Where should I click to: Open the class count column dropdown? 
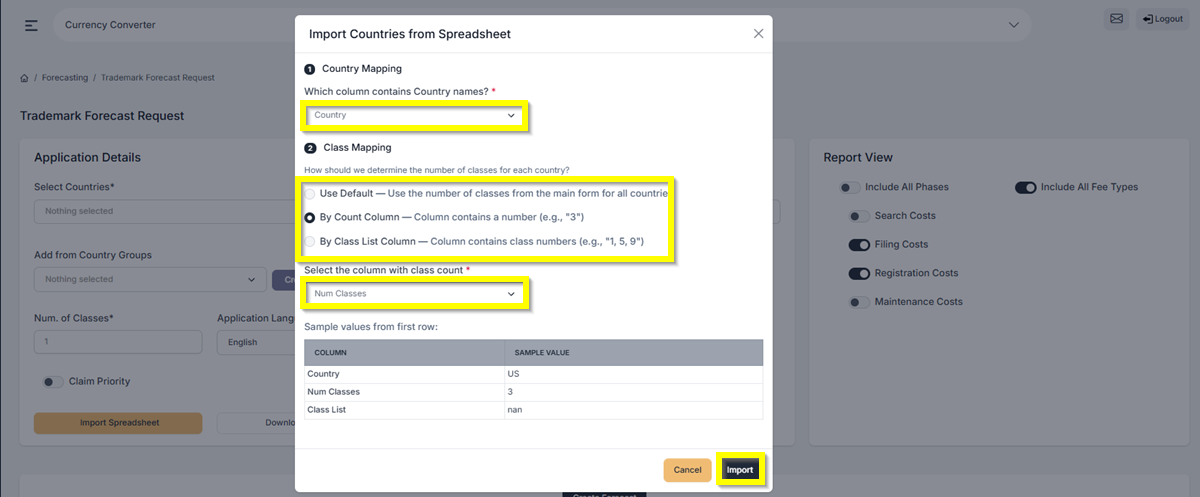click(x=415, y=294)
